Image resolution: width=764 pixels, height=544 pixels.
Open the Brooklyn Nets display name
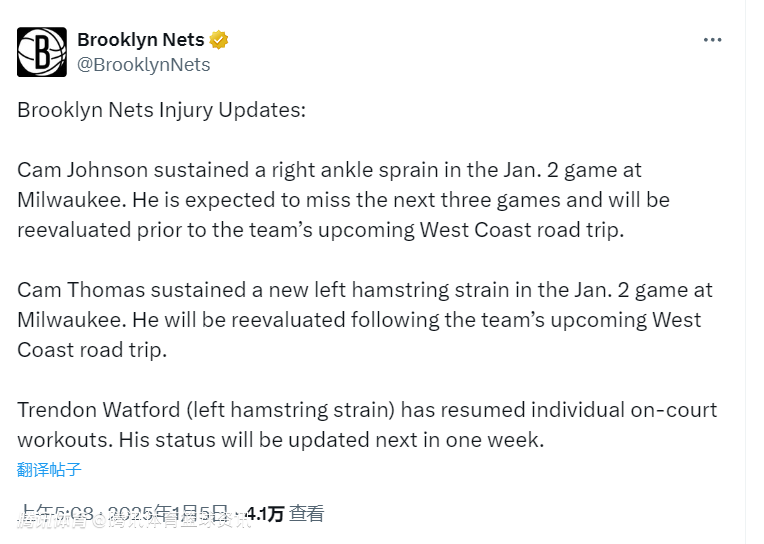(140, 40)
